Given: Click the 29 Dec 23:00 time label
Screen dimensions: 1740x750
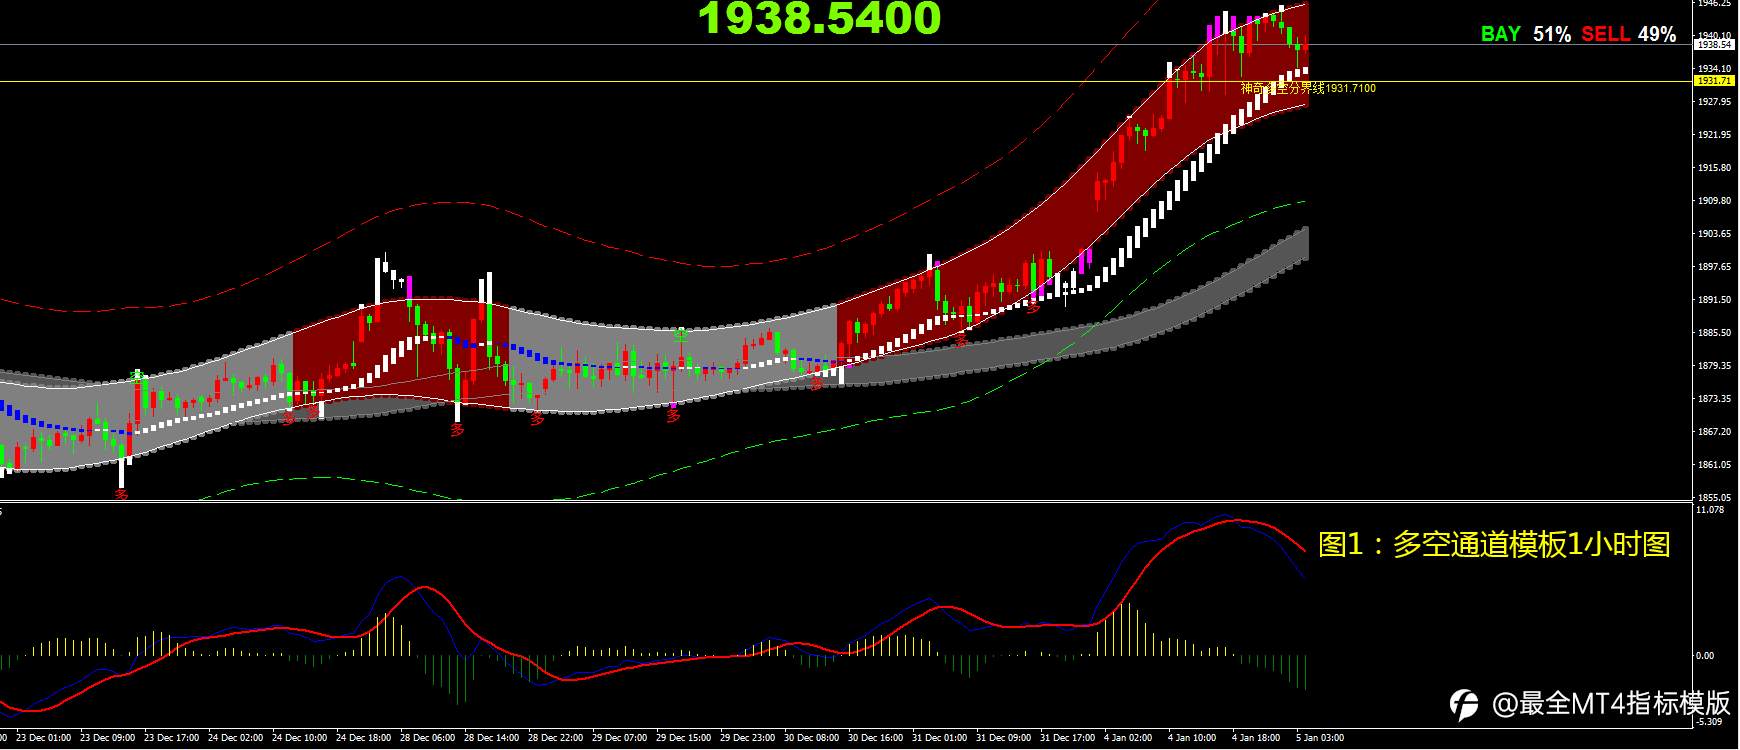Looking at the screenshot, I should click(x=748, y=738).
